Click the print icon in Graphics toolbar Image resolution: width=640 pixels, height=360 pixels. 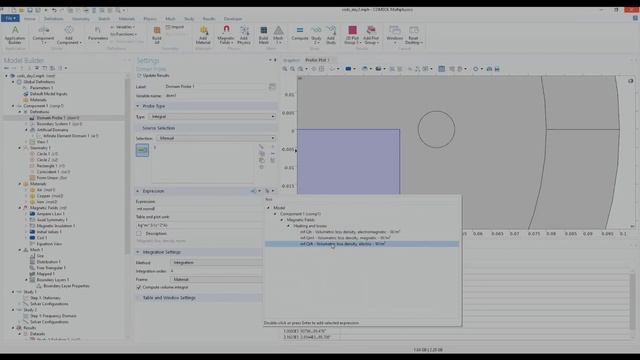tap(497, 69)
